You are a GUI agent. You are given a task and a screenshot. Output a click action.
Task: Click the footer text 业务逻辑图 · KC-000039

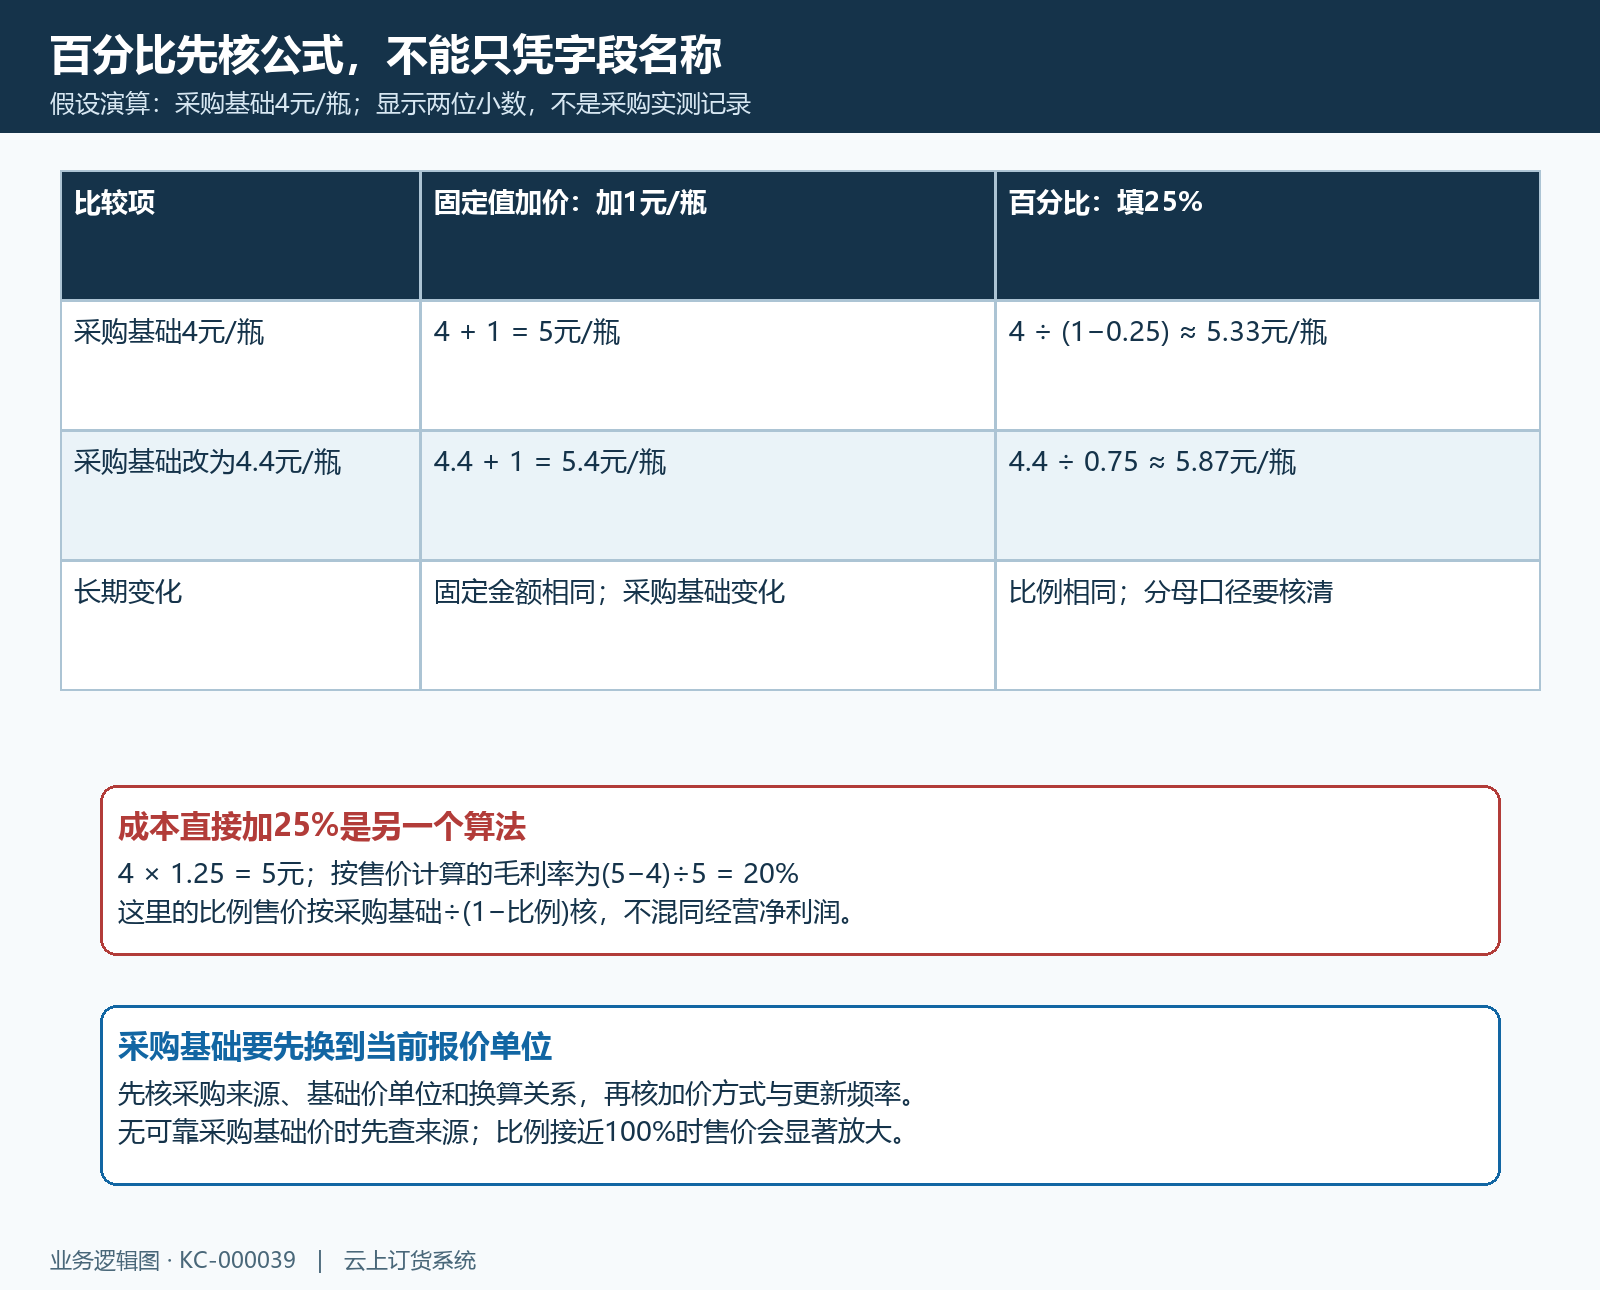(173, 1261)
